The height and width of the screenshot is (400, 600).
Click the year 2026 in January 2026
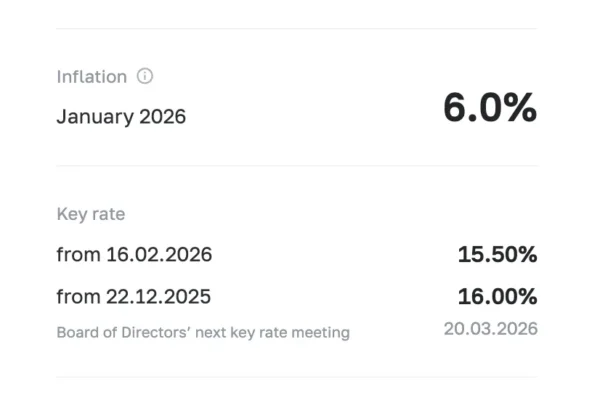(161, 116)
